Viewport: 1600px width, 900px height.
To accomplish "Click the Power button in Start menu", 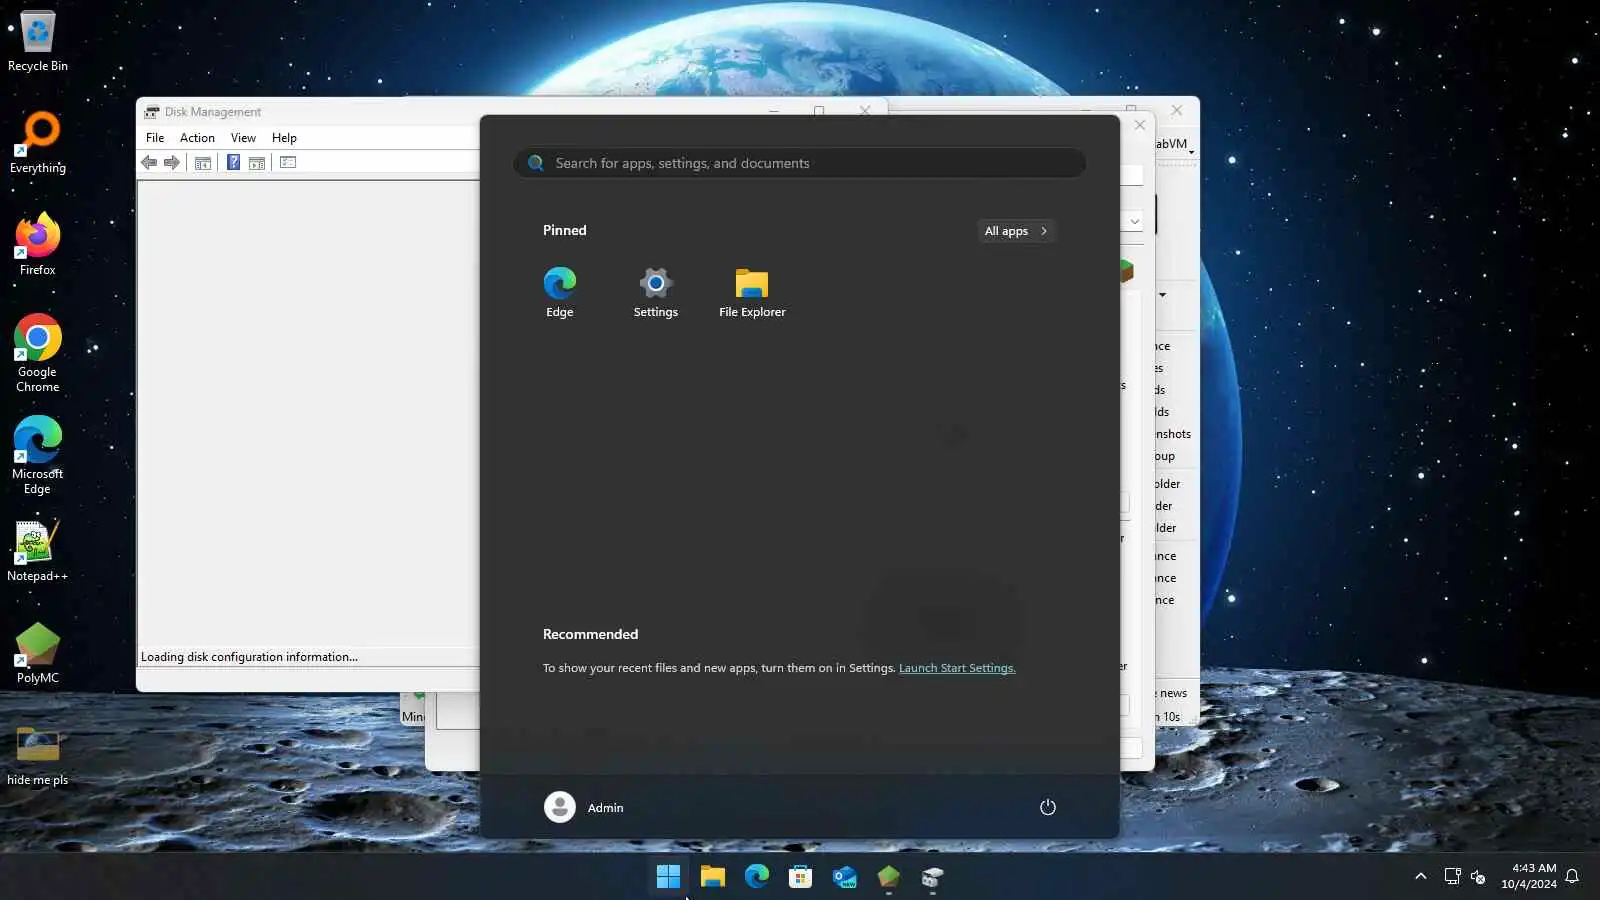I will tap(1048, 807).
